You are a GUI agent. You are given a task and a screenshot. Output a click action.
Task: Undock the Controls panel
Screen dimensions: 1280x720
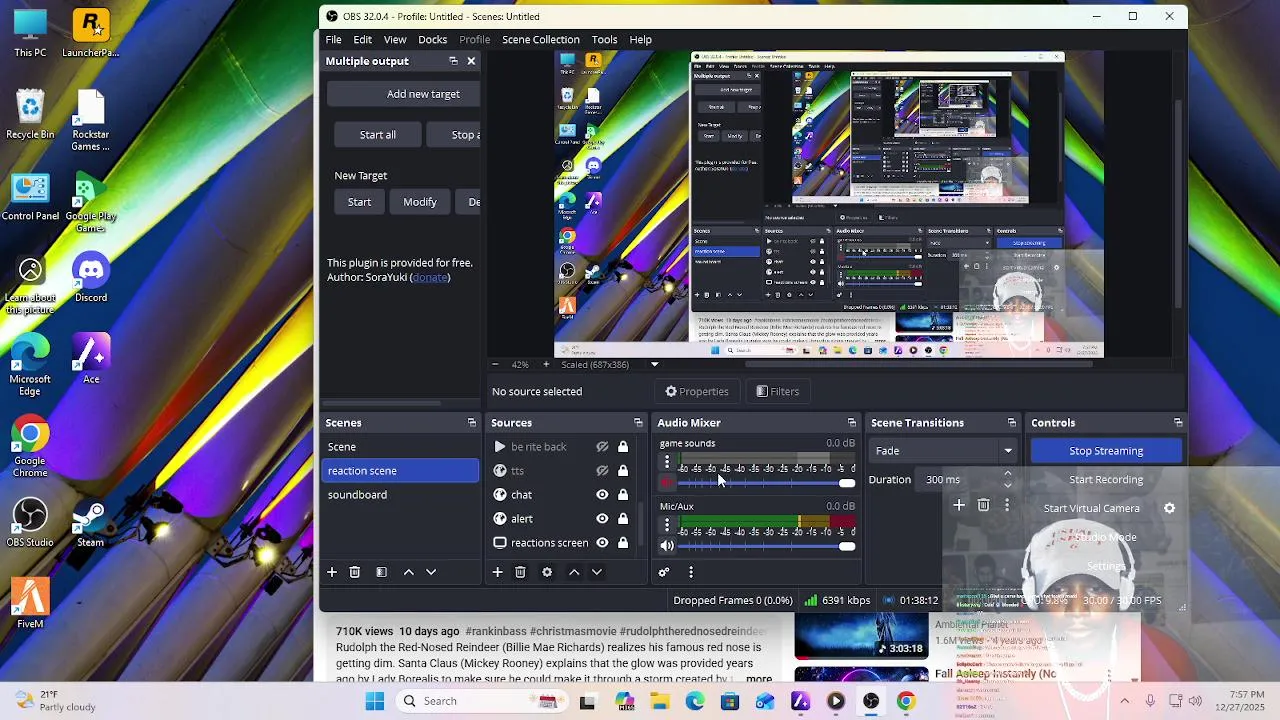tap(1178, 423)
